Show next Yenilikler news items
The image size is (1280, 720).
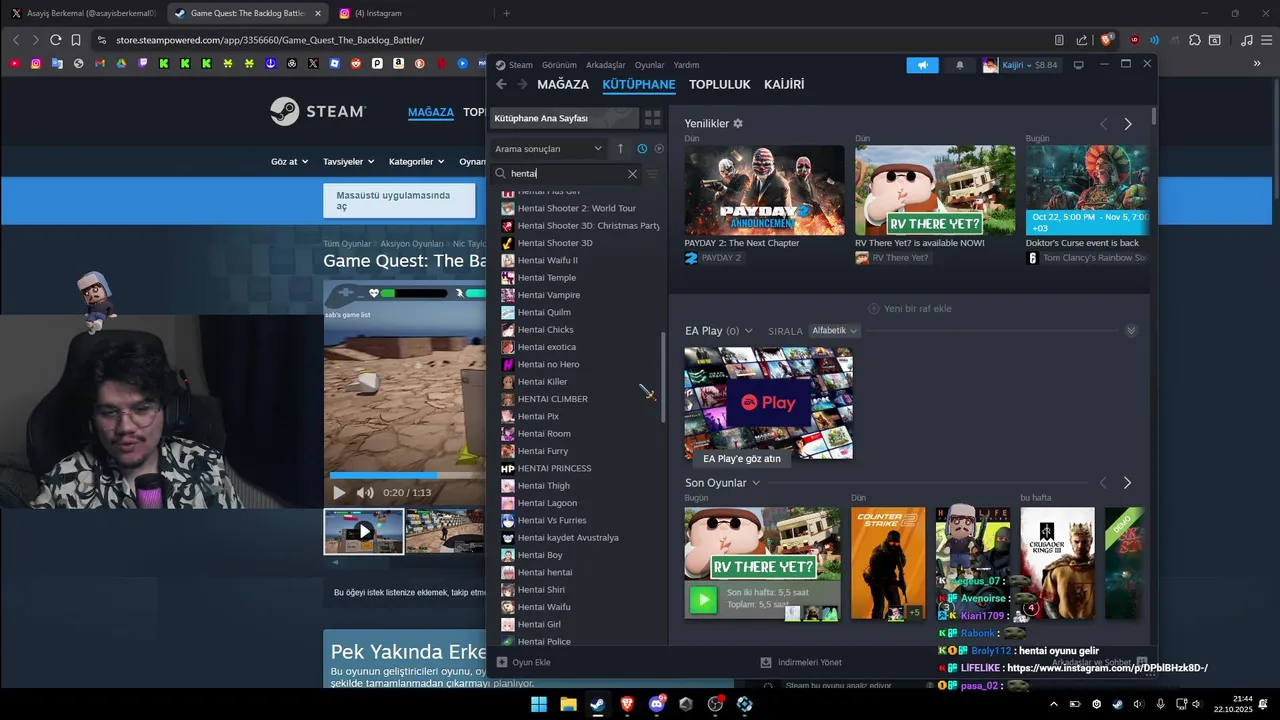tap(1128, 124)
